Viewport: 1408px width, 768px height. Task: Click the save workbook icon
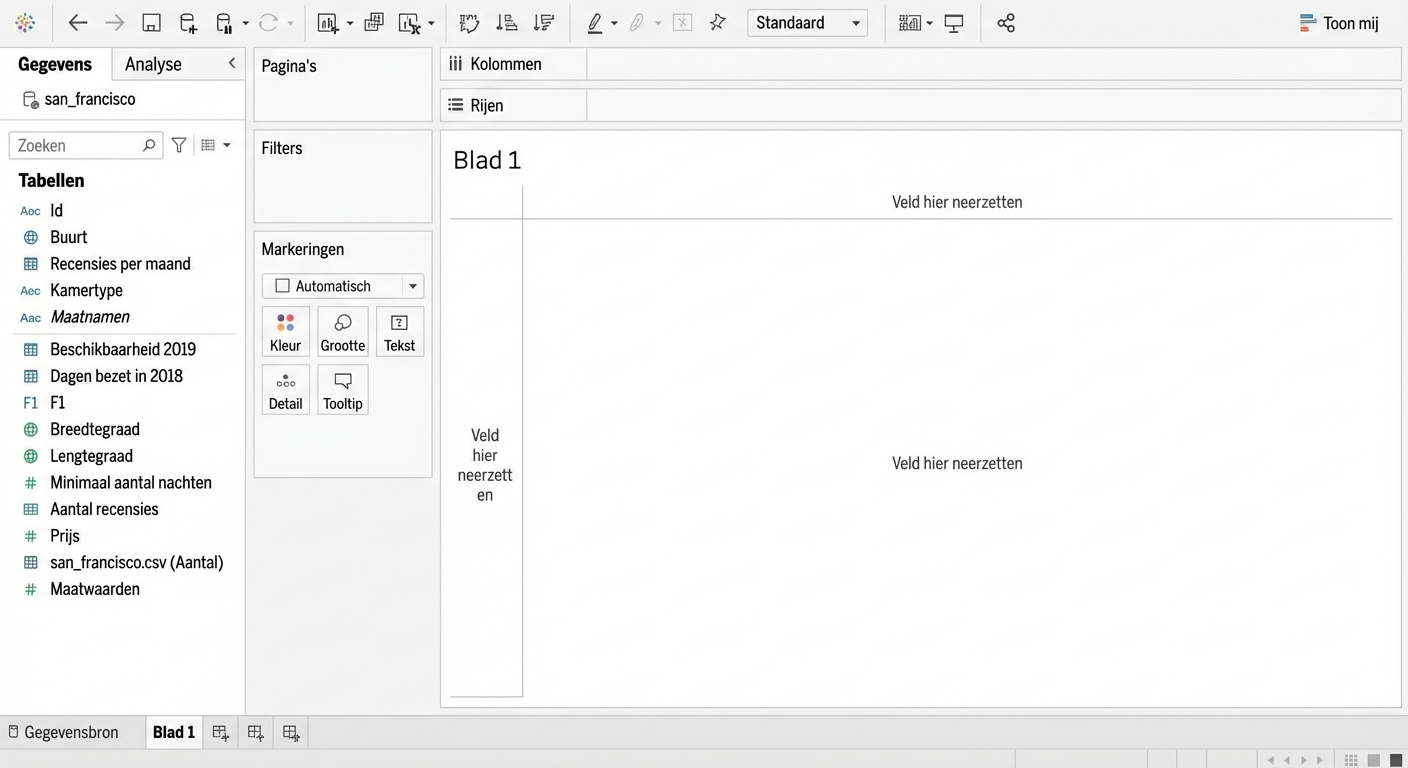click(151, 23)
